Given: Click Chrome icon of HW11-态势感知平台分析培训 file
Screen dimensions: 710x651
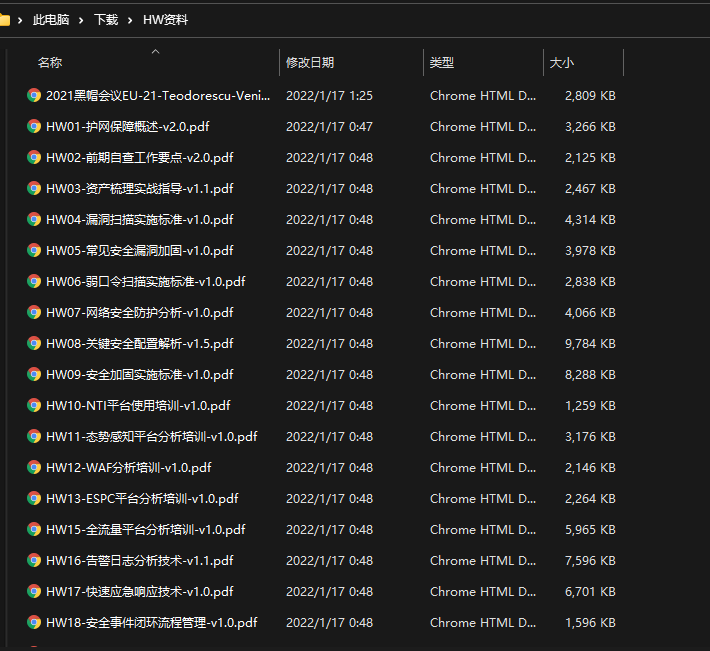Looking at the screenshot, I should click(x=34, y=436).
